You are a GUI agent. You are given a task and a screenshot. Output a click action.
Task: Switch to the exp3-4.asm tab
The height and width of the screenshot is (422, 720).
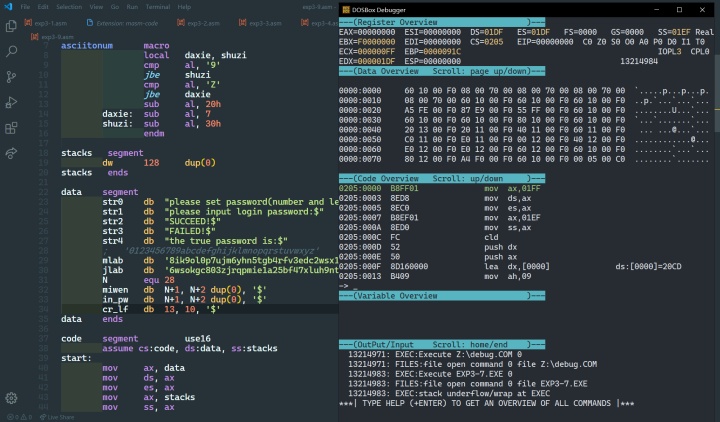click(x=319, y=23)
